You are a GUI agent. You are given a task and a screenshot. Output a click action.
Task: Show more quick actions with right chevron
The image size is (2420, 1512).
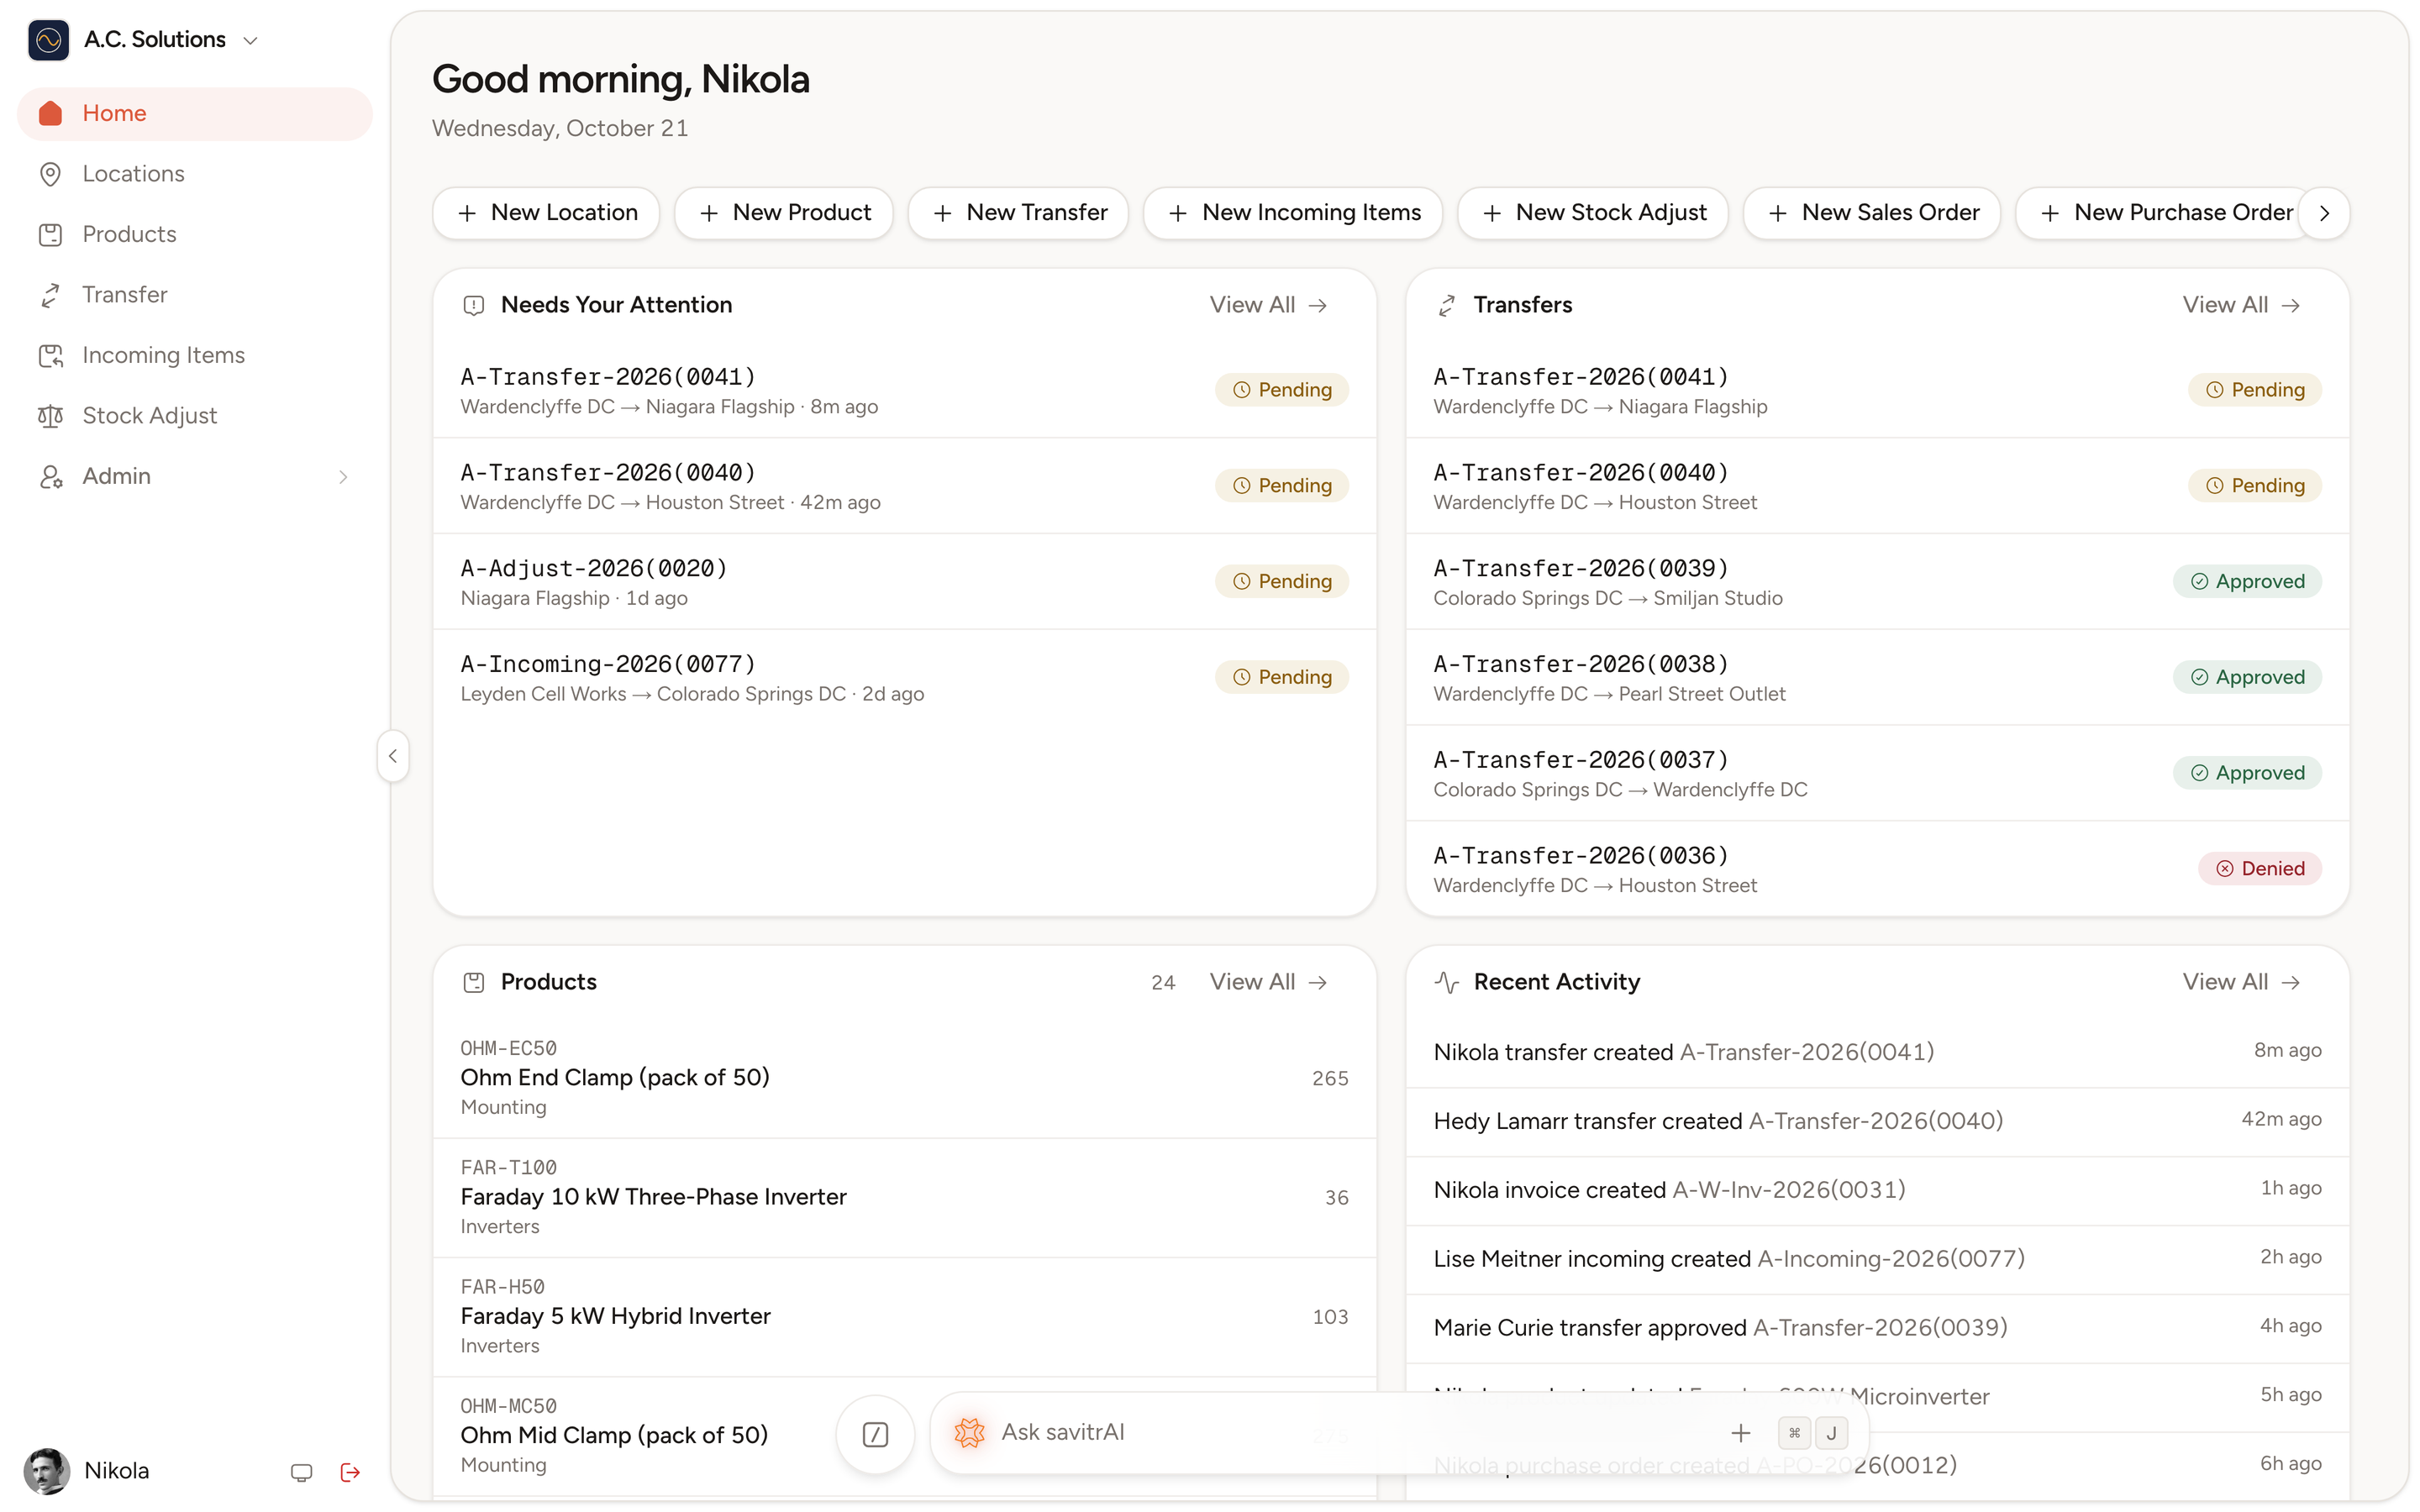tap(2324, 213)
